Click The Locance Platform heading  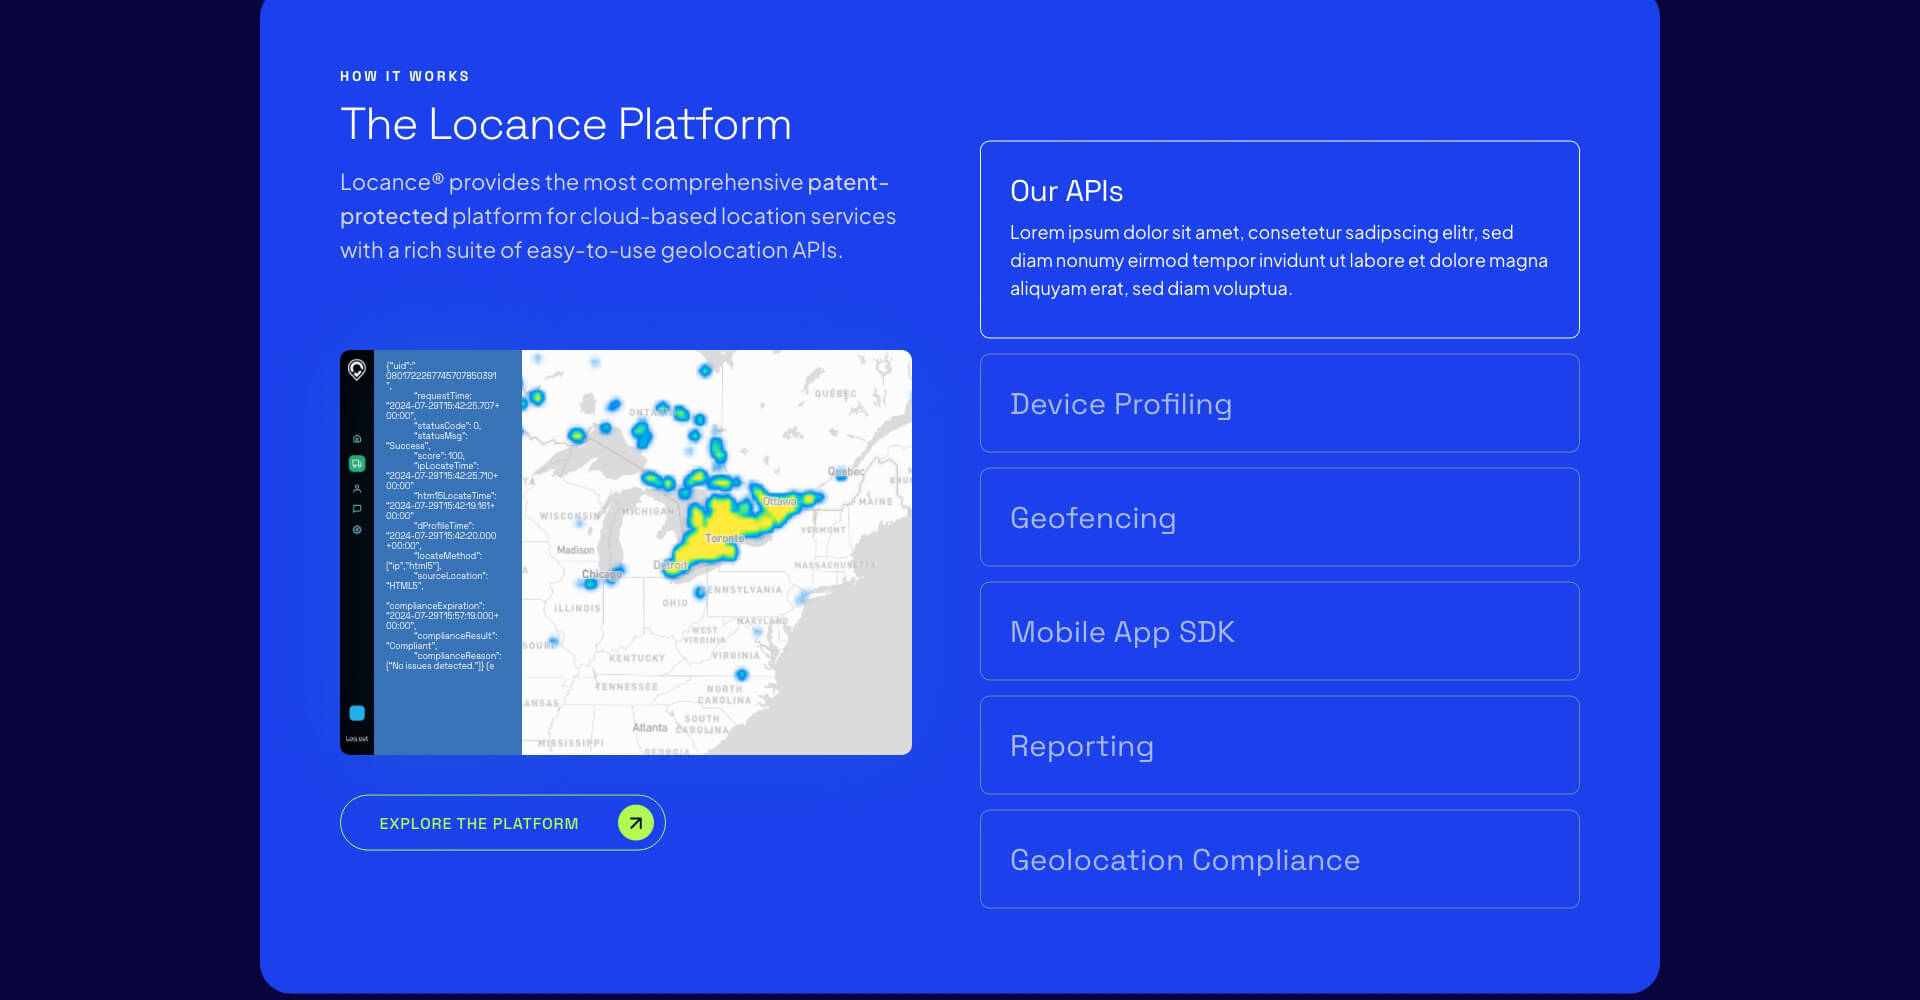pyautogui.click(x=566, y=124)
